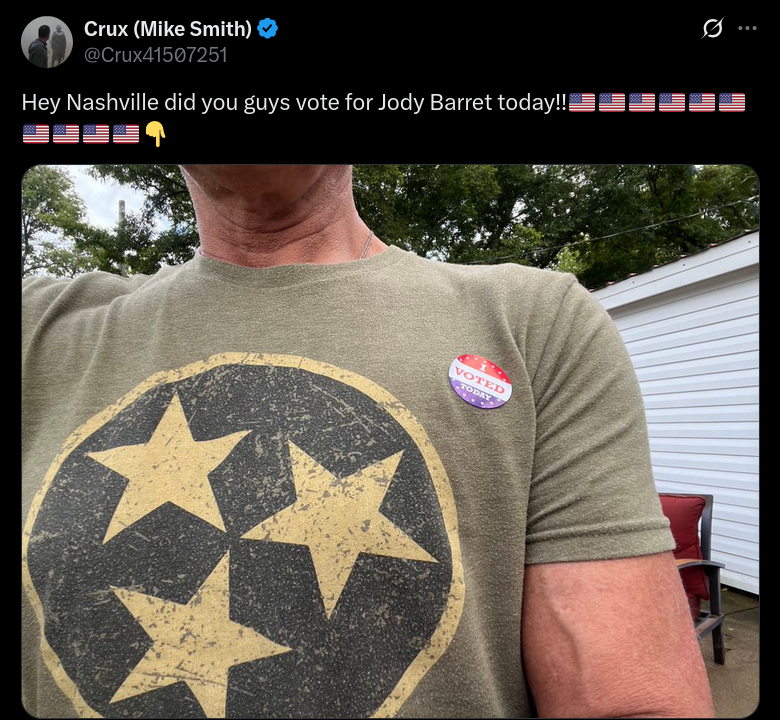
Task: Open the @Crux41507251 handle link
Action: [156, 55]
